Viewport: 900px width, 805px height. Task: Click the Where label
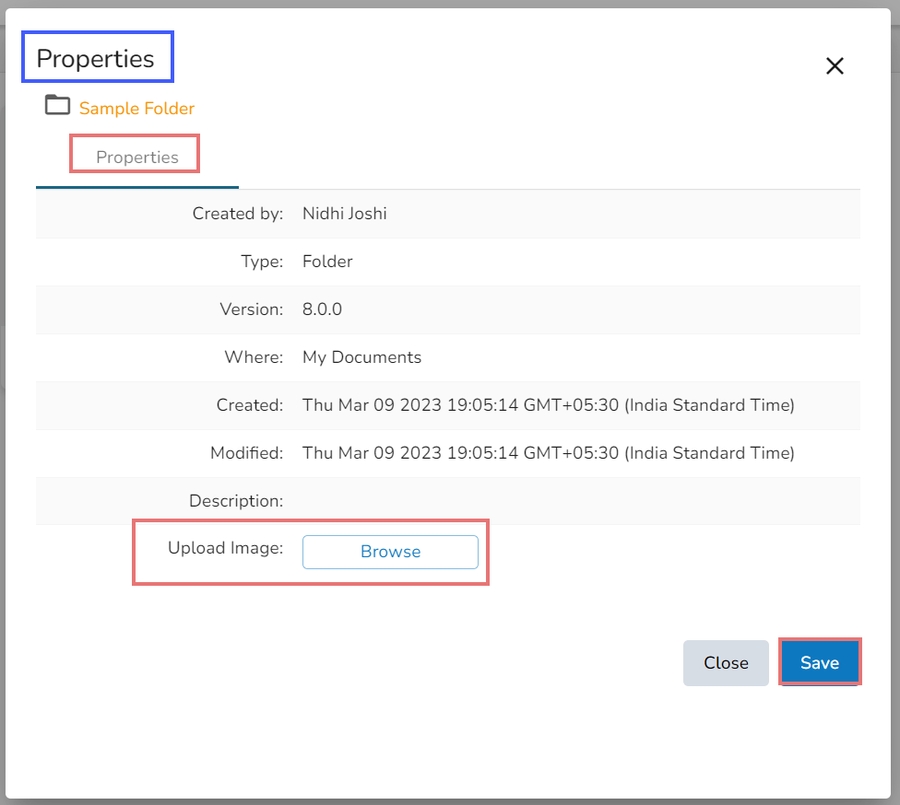click(x=254, y=357)
